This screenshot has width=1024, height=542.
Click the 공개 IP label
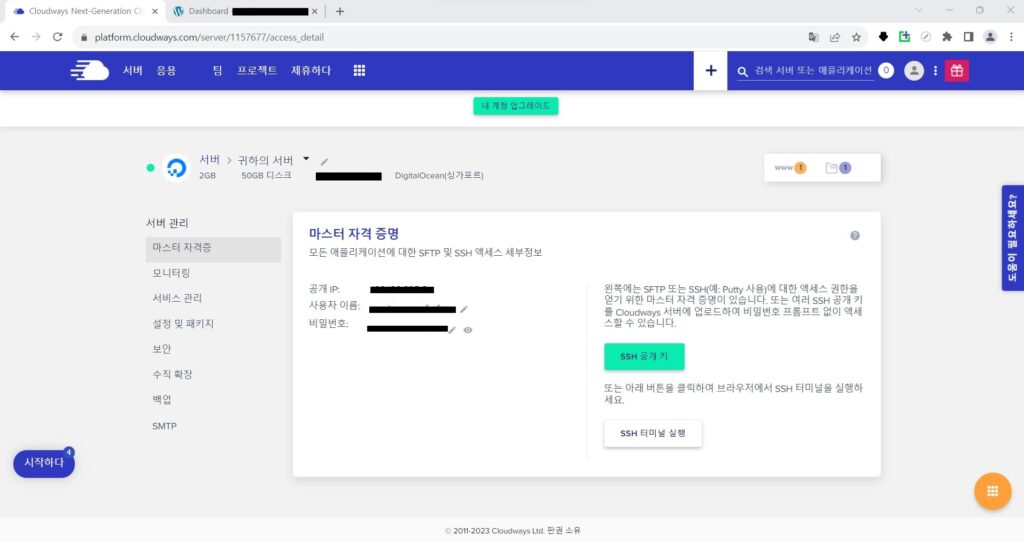(324, 289)
